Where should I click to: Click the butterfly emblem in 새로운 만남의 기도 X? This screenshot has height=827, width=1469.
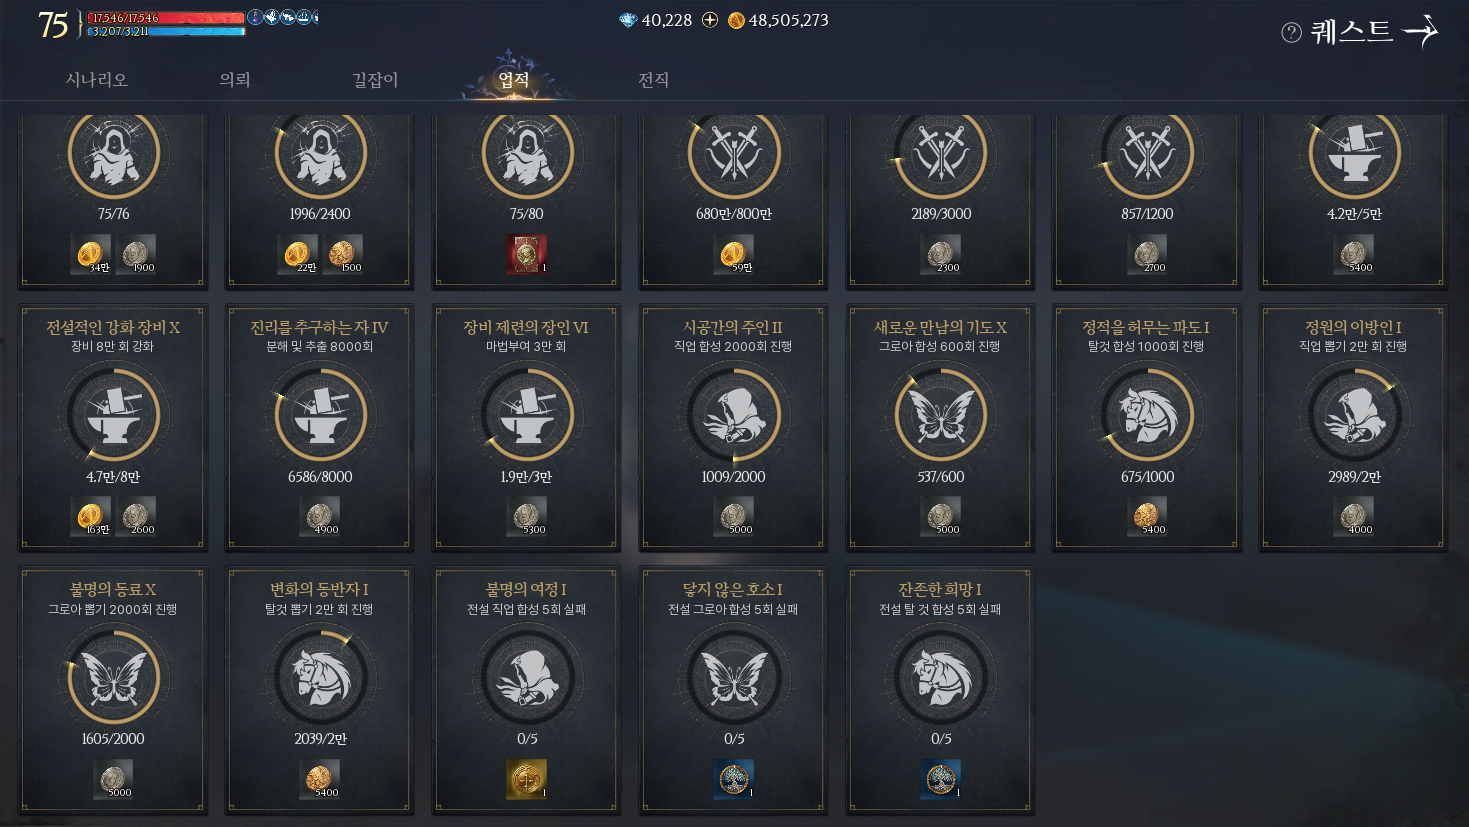(940, 414)
